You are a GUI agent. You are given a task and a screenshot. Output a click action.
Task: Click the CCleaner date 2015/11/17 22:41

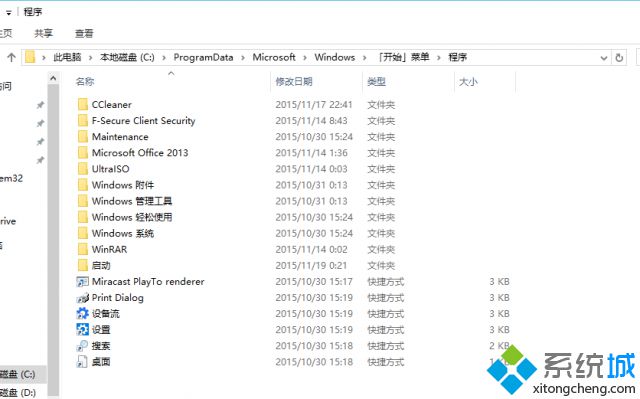[313, 104]
